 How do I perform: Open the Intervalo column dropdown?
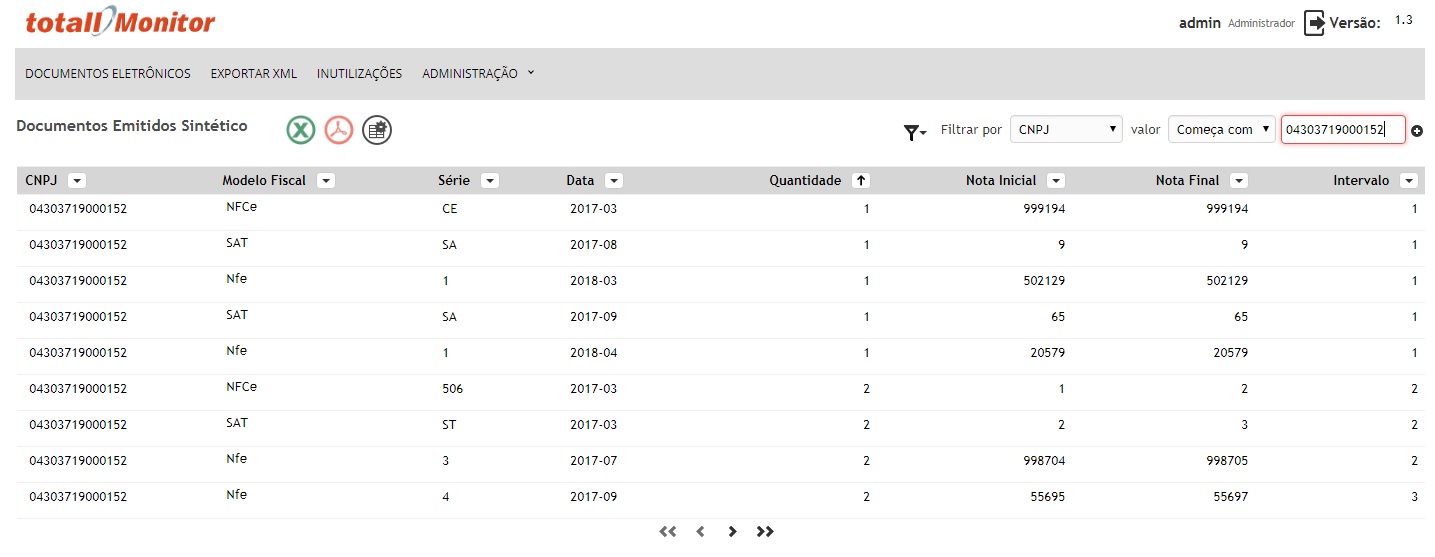coord(1408,181)
